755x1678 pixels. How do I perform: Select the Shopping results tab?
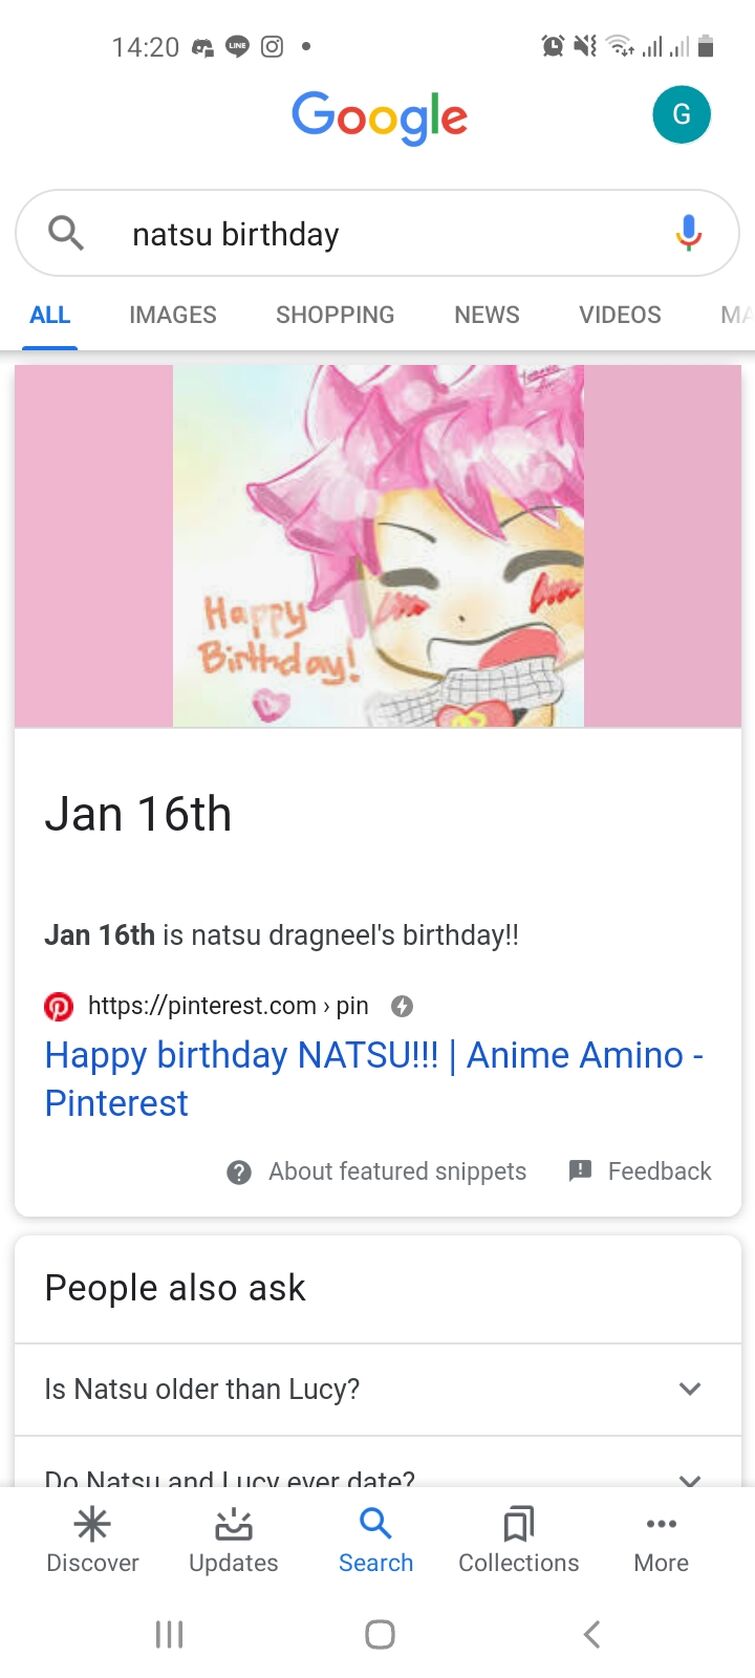(x=335, y=315)
